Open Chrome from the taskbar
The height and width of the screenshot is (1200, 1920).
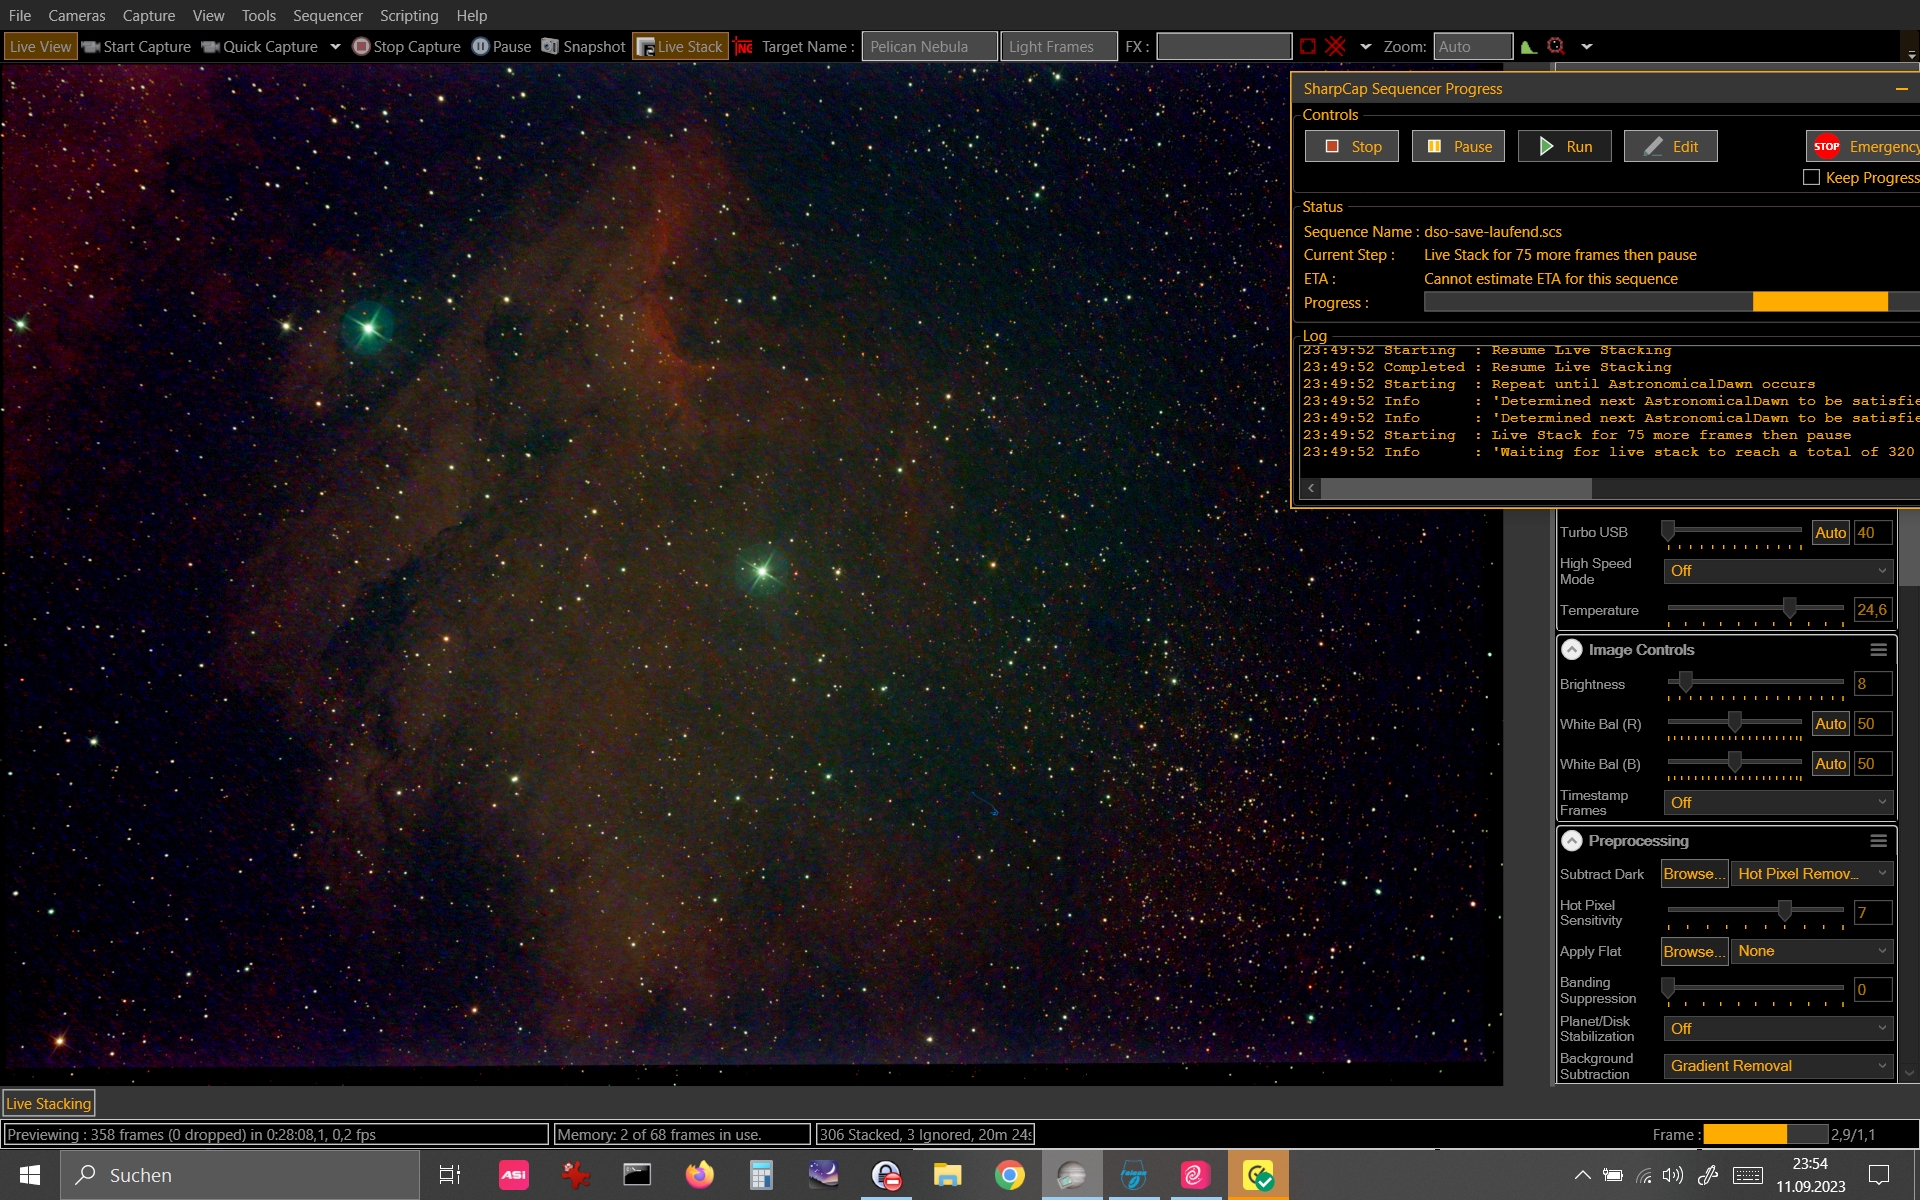pos(1010,1175)
